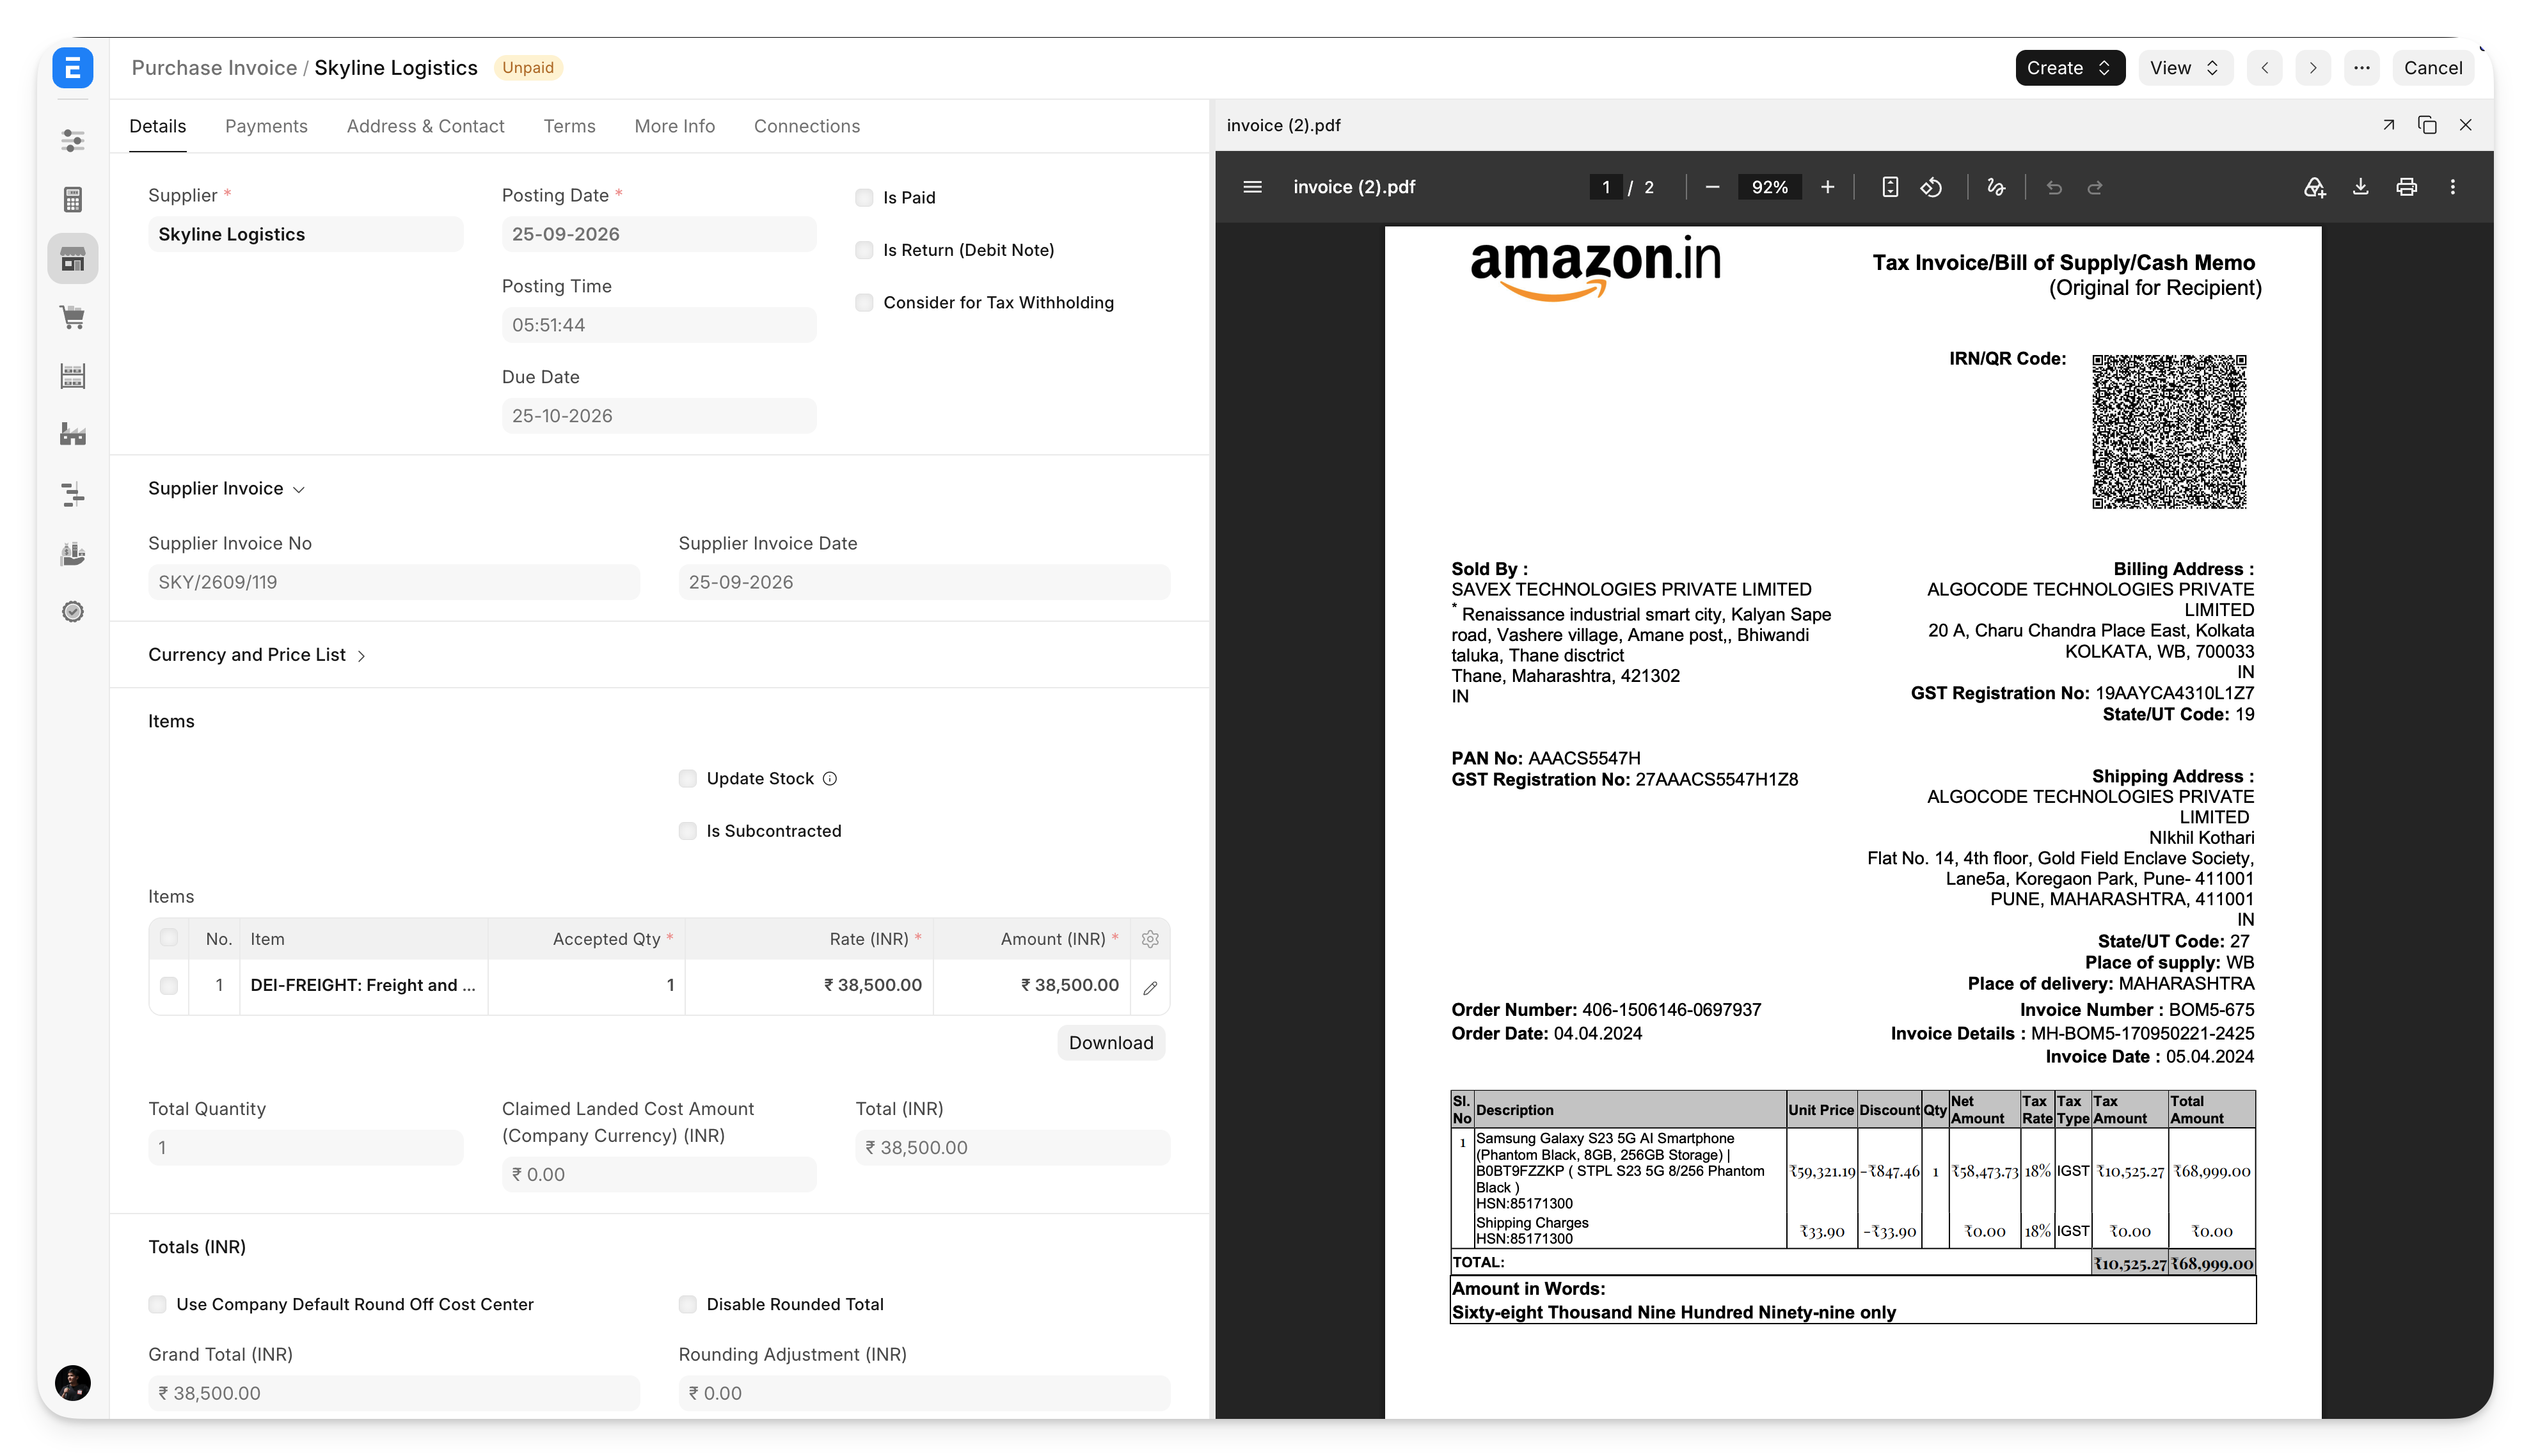Image resolution: width=2531 pixels, height=1456 pixels.
Task: Open items table settings gear
Action: 1150,939
